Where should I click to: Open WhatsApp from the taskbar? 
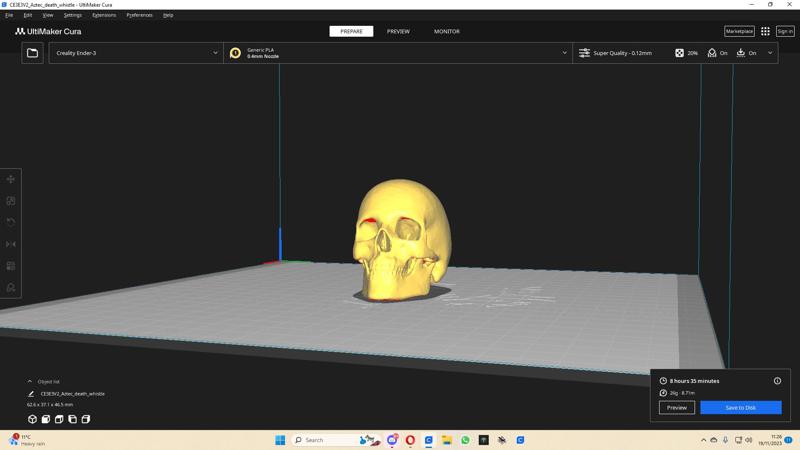pos(465,440)
